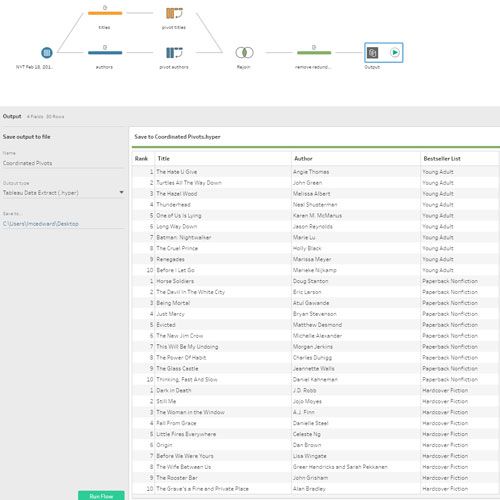Select the NYT Feb 18 input step icon
Viewport: 500px width, 500px height.
click(x=47, y=52)
